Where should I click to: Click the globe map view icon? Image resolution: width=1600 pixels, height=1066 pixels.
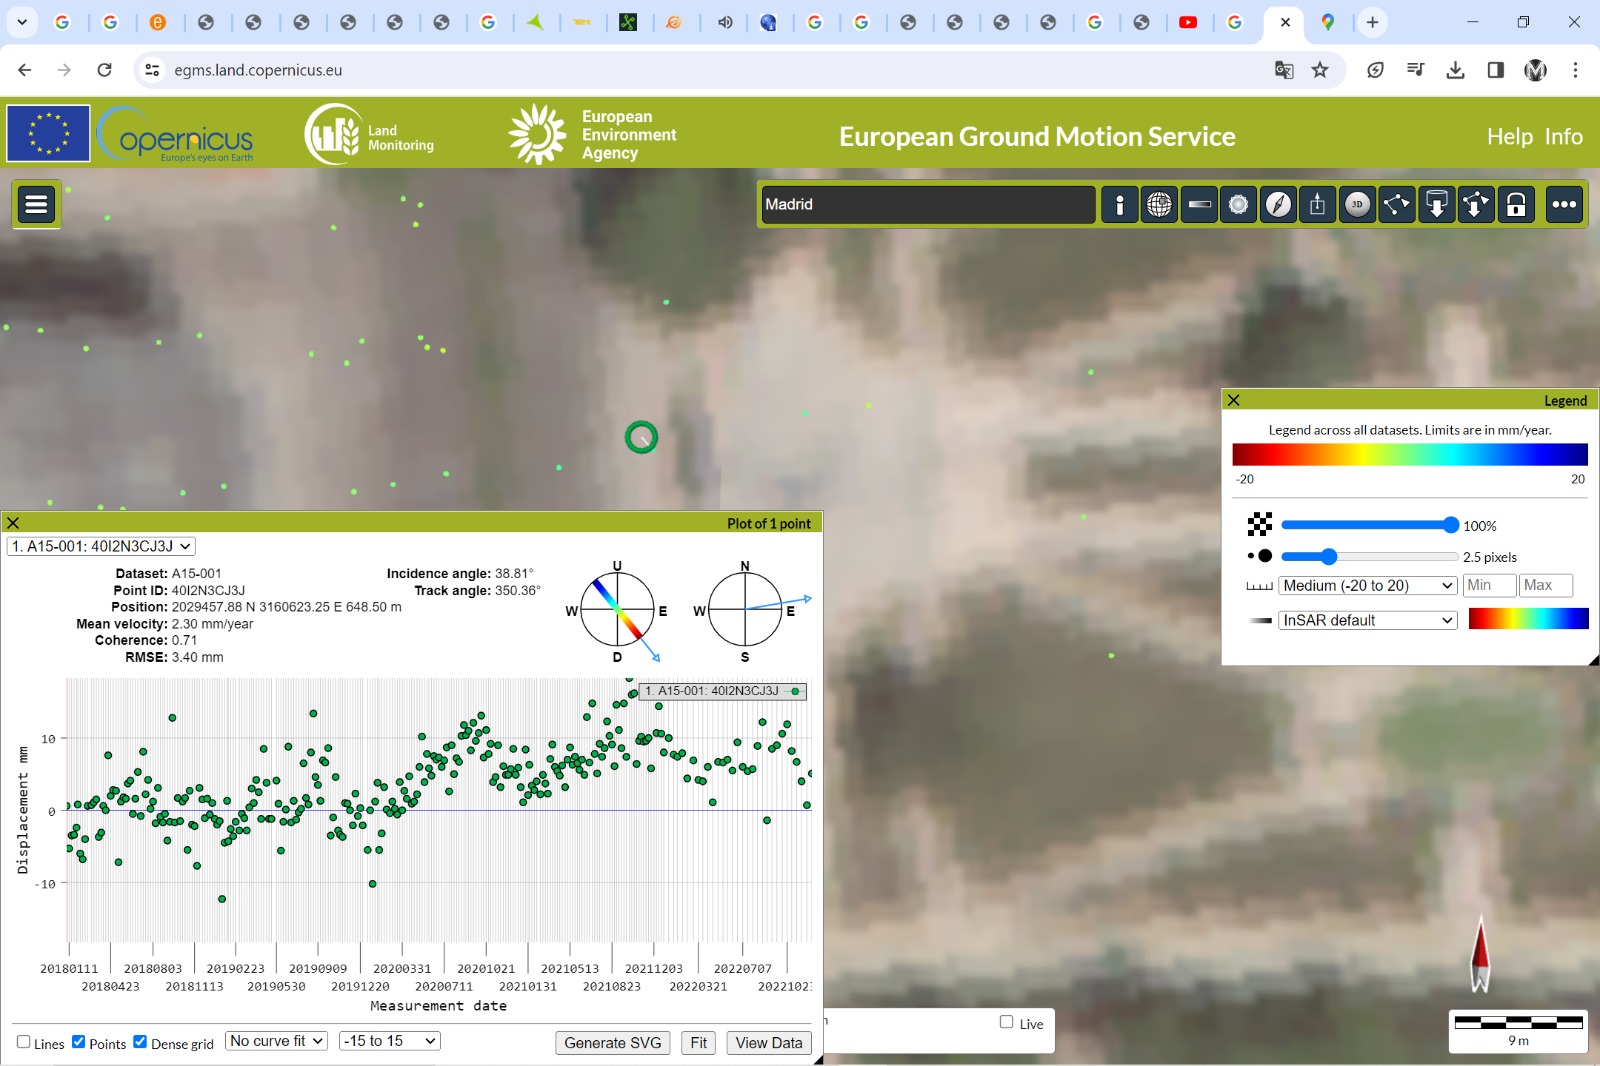pos(1159,205)
